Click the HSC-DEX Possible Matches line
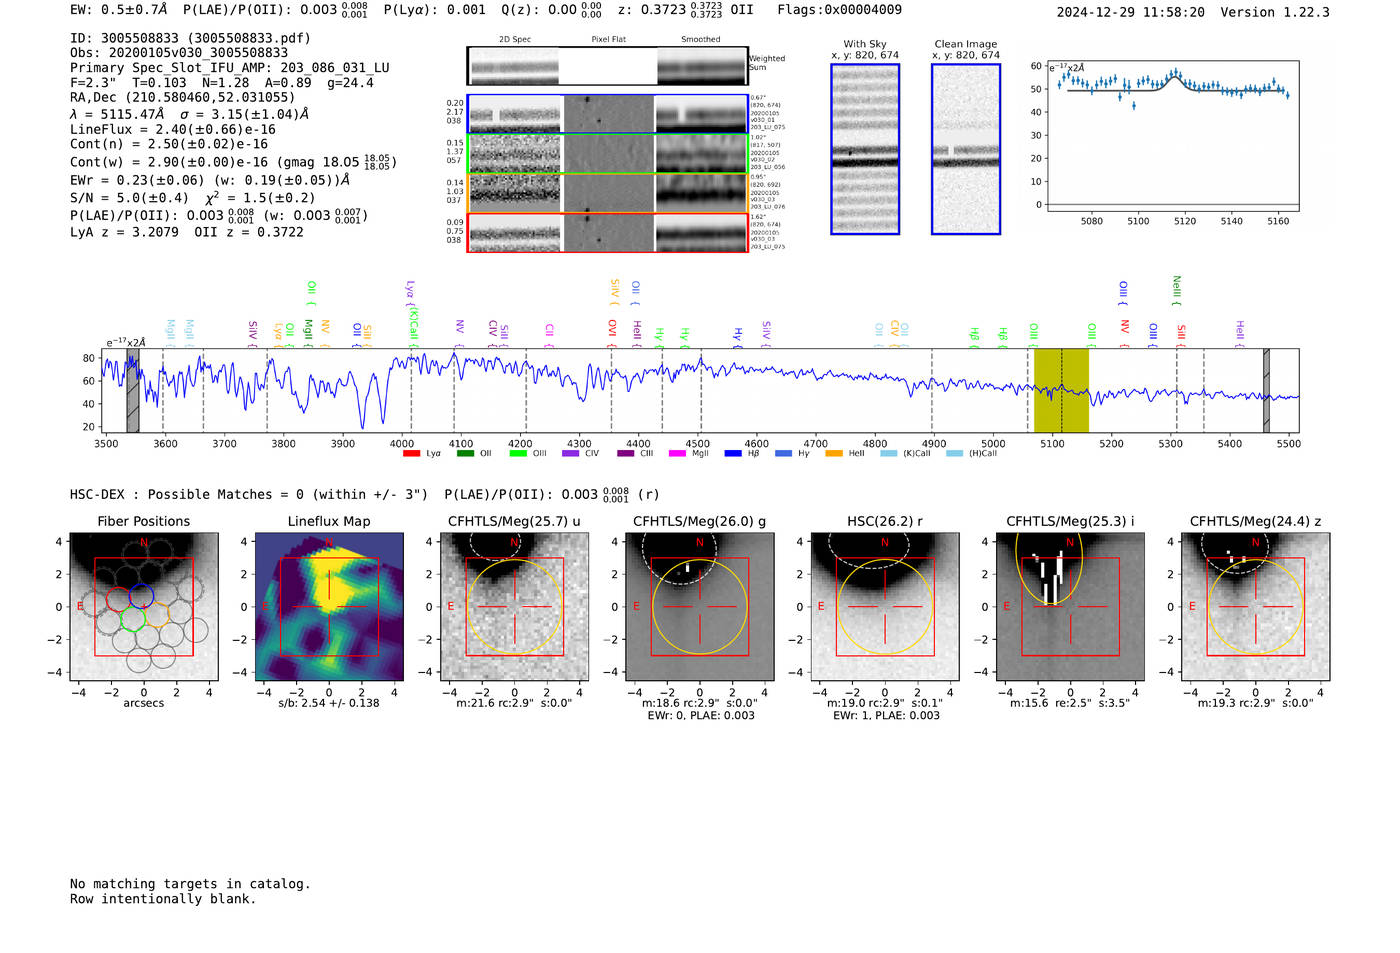The image size is (1400, 953). pyautogui.click(x=365, y=494)
